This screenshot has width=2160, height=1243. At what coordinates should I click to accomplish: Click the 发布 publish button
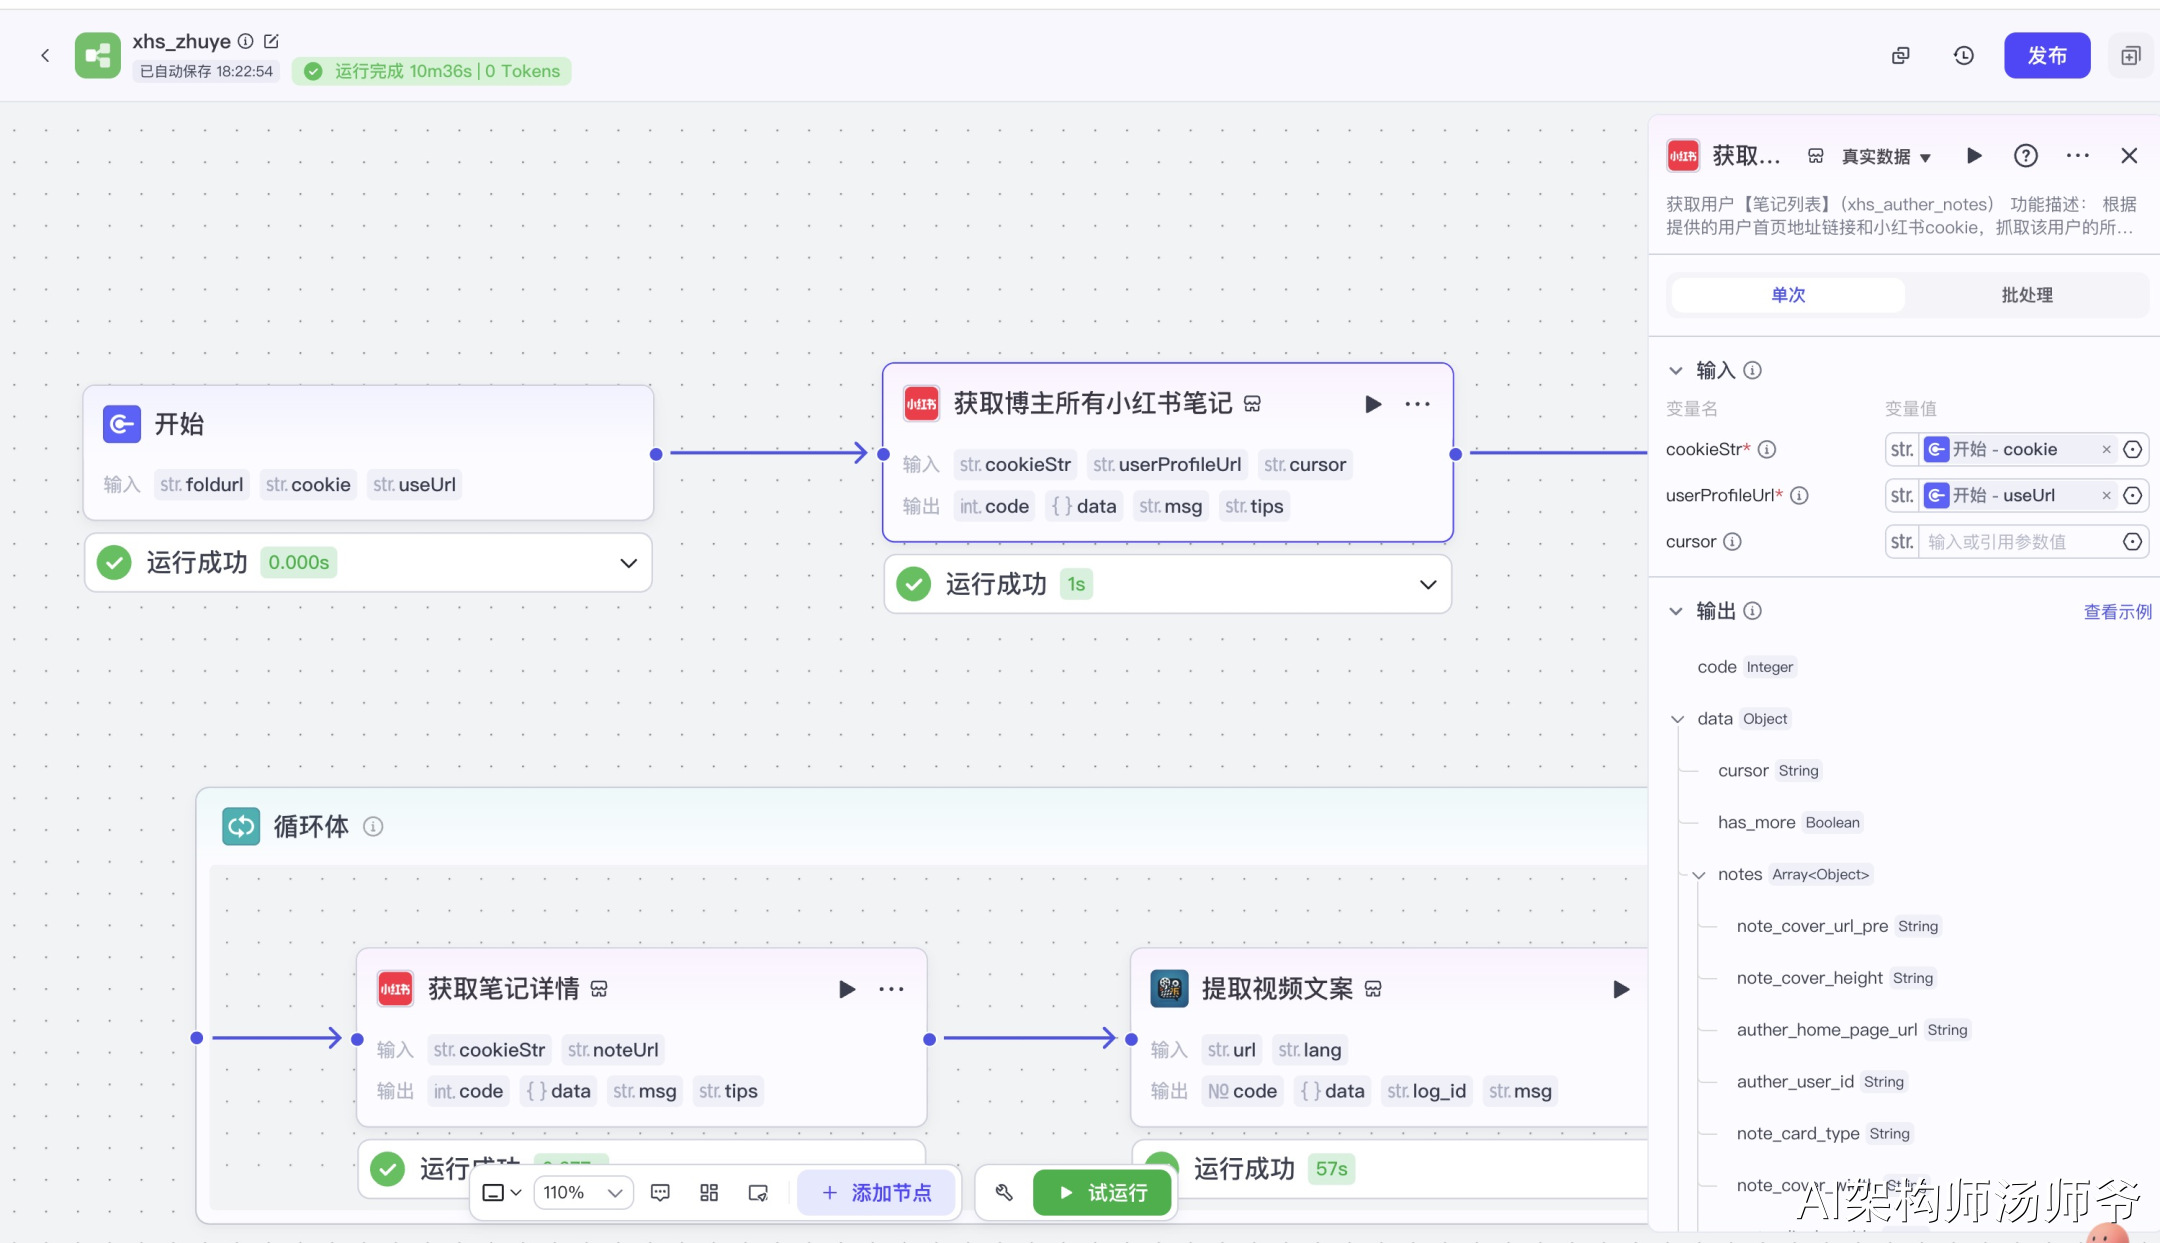coord(2046,56)
